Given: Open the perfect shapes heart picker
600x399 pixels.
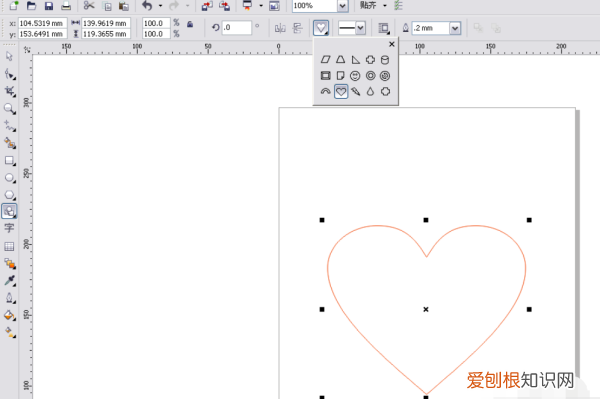Looking at the screenshot, I should (321, 28).
